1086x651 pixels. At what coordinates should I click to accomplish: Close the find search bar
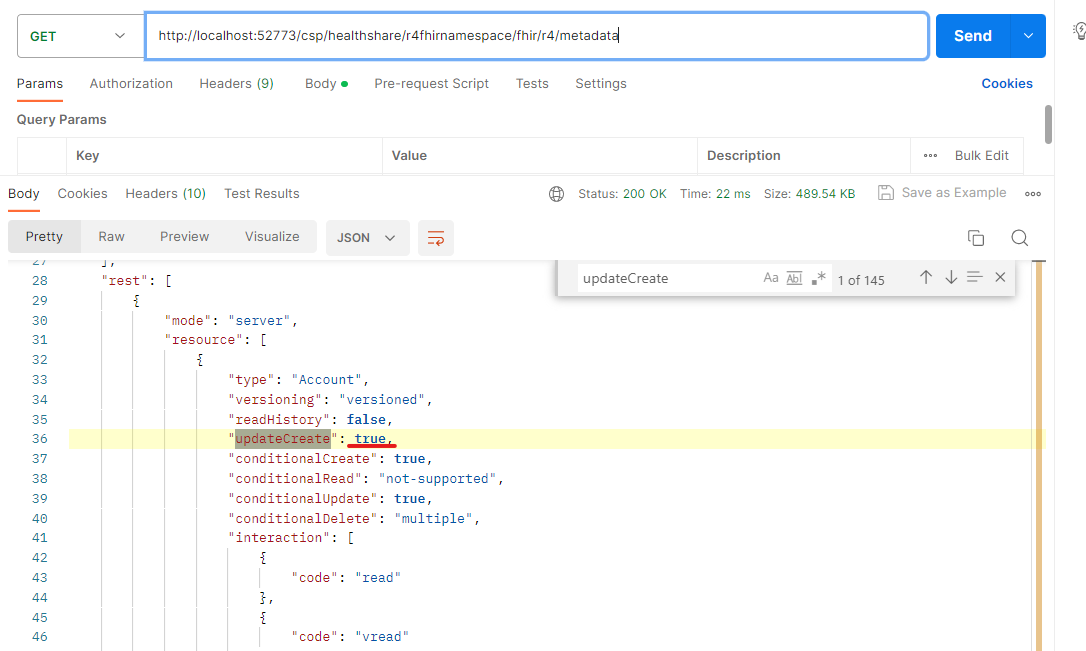click(x=1000, y=278)
